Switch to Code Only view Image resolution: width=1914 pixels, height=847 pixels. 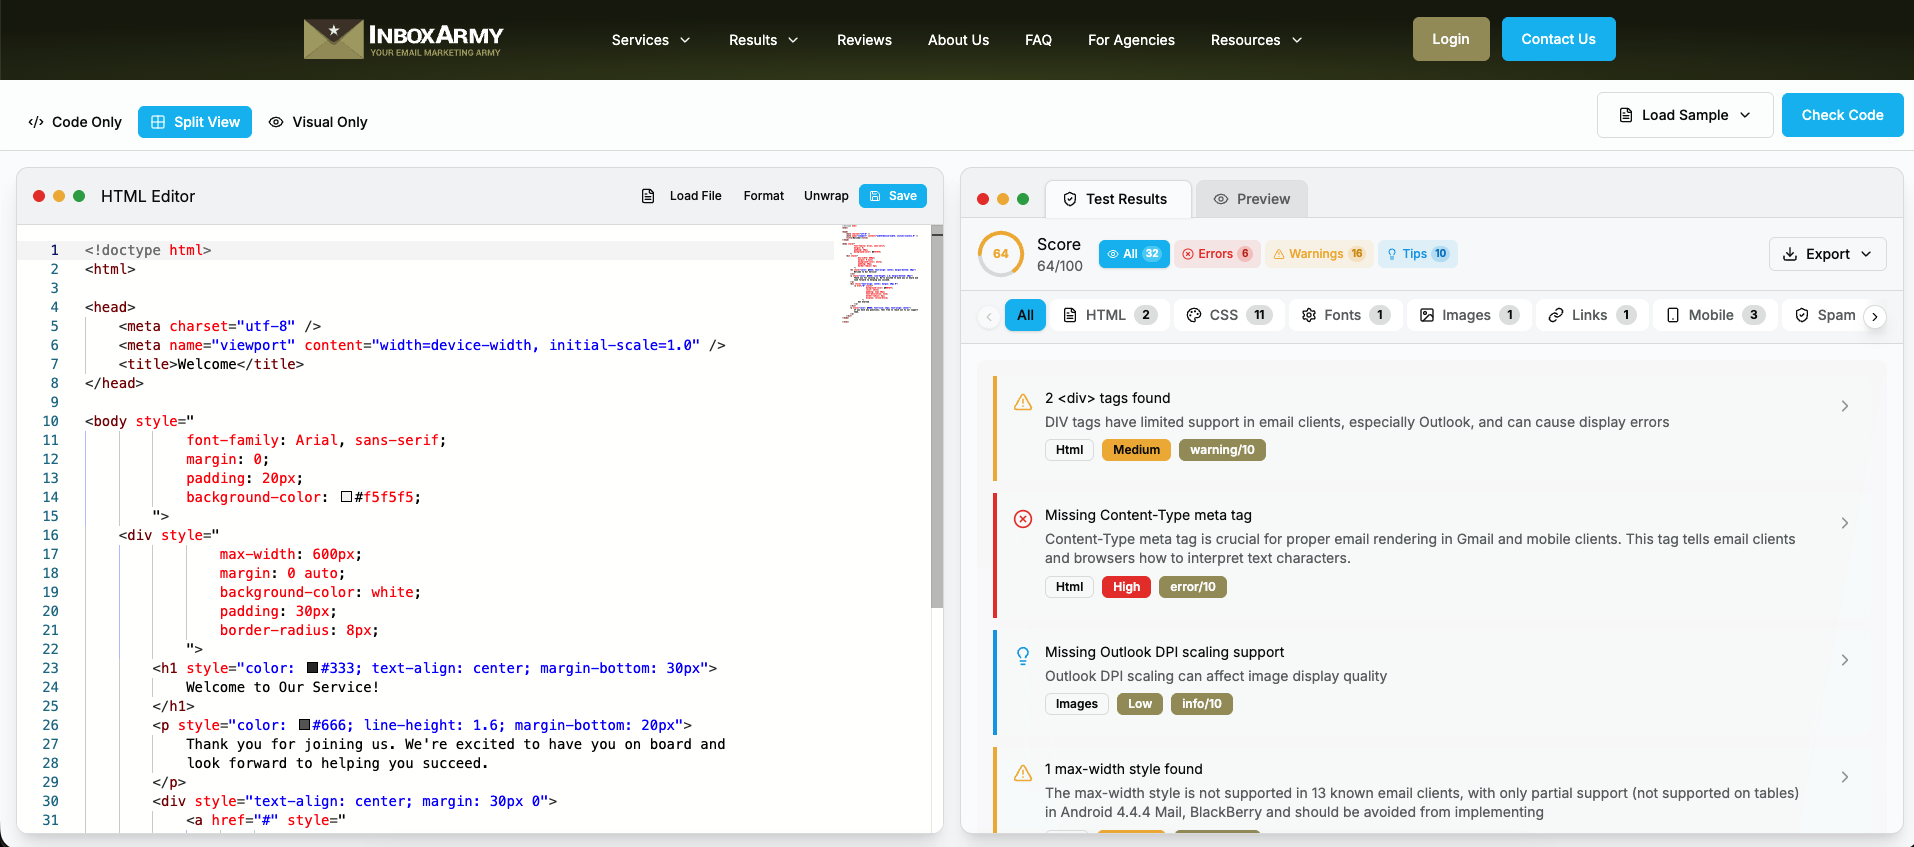point(75,122)
